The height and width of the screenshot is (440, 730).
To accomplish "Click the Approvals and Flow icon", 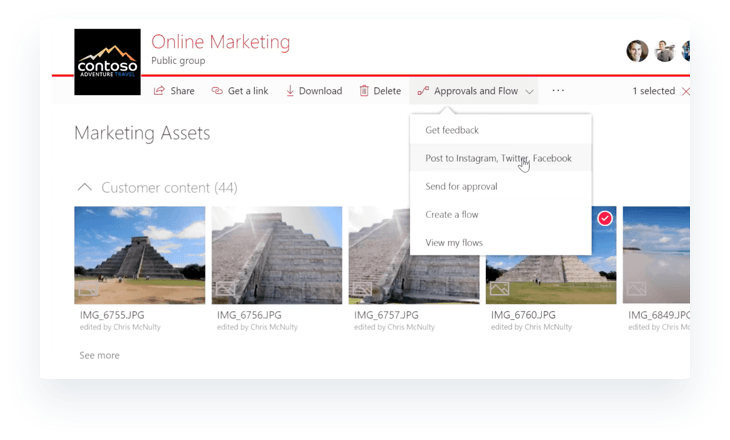I will 423,91.
